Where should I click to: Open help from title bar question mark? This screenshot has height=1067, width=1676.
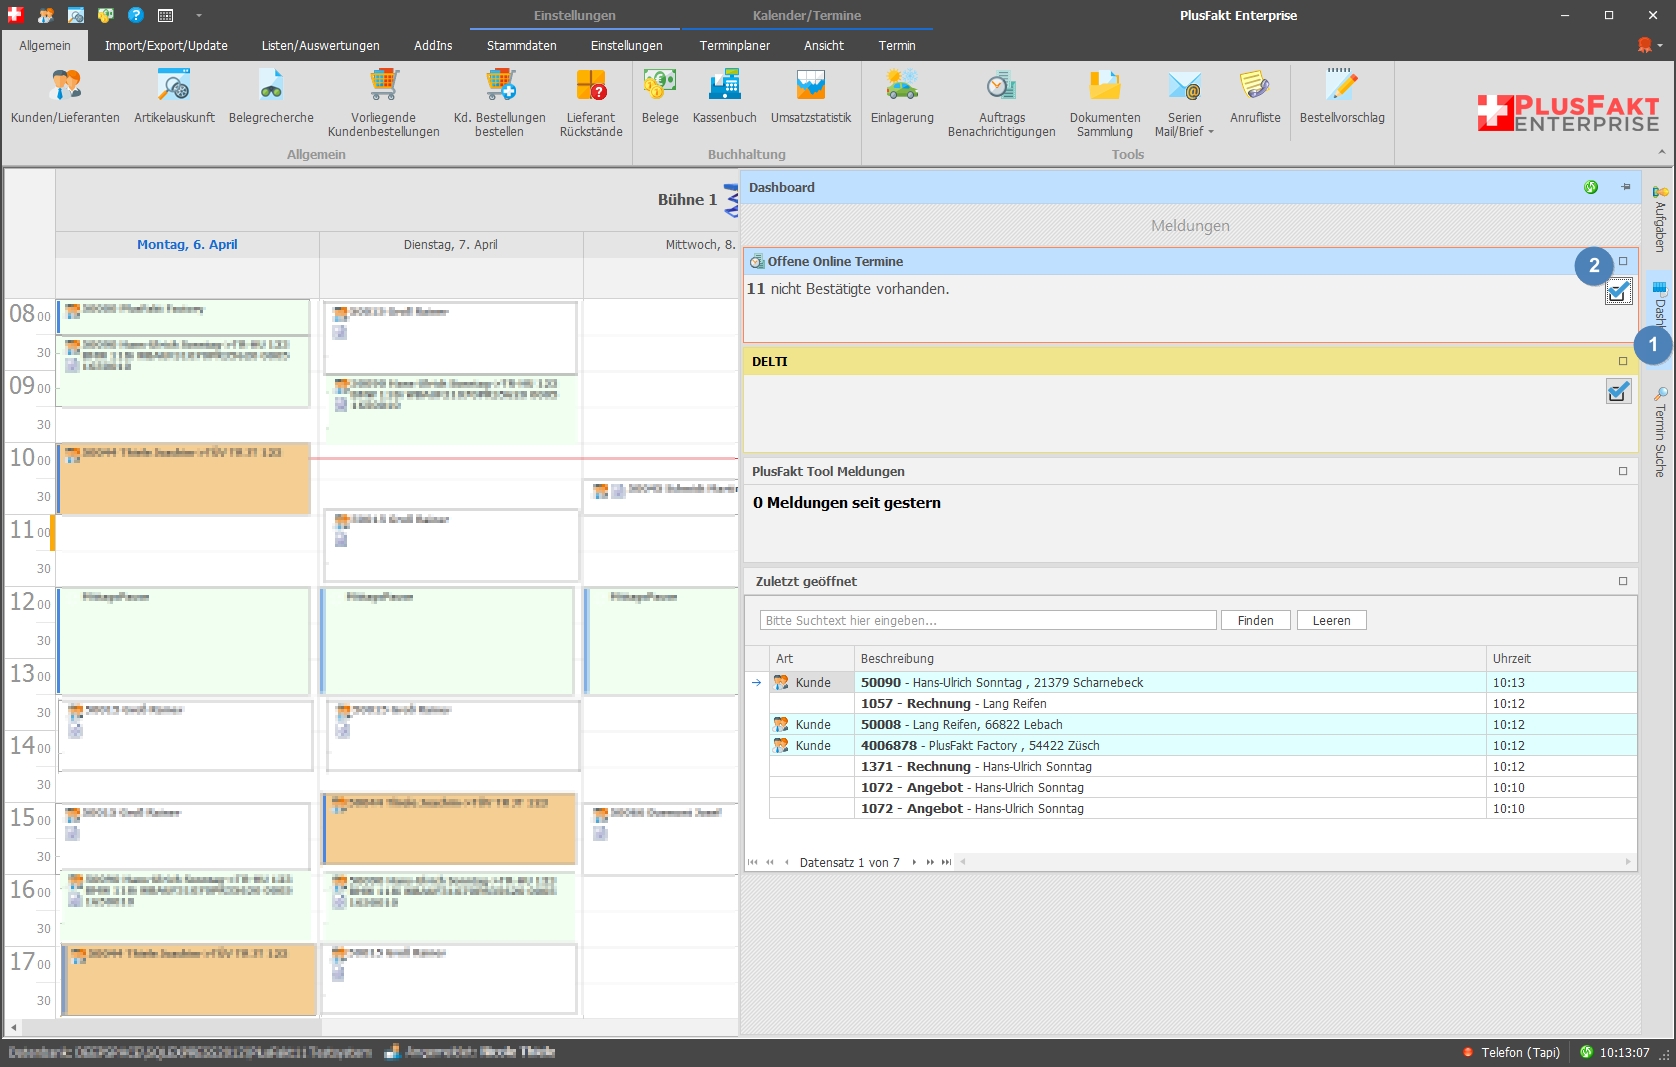pyautogui.click(x=136, y=15)
